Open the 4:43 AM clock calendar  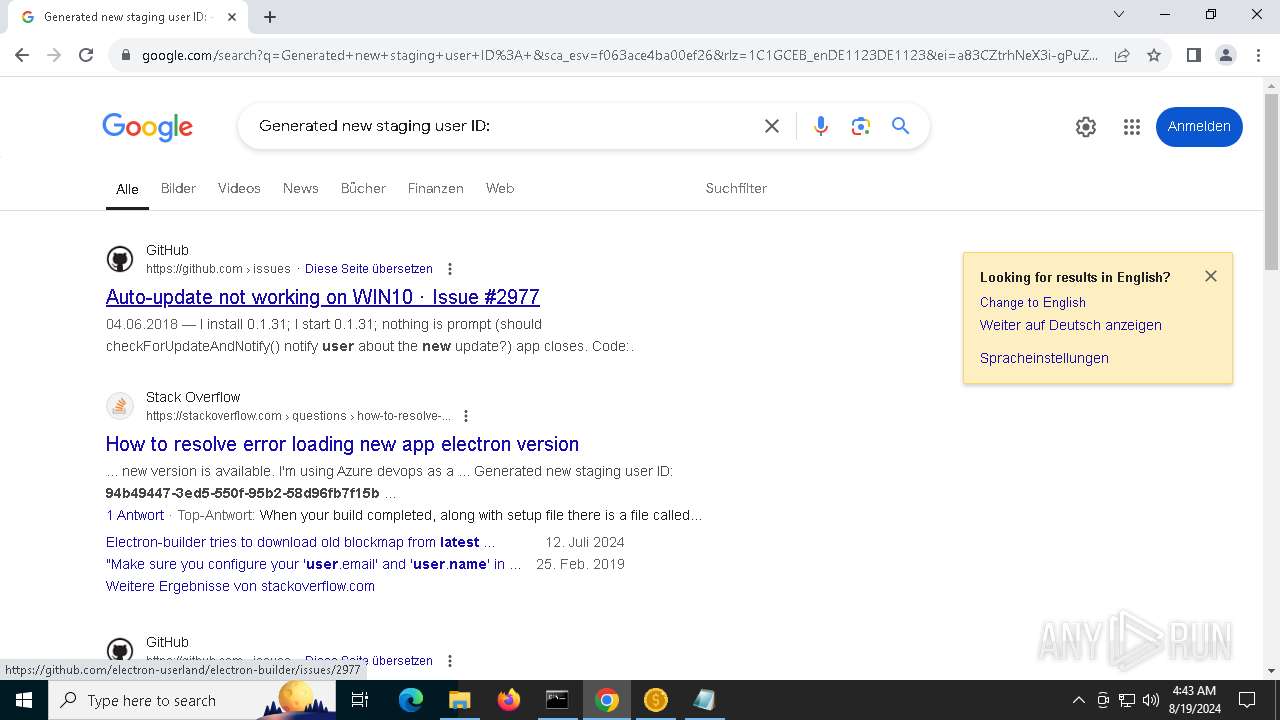tap(1195, 700)
